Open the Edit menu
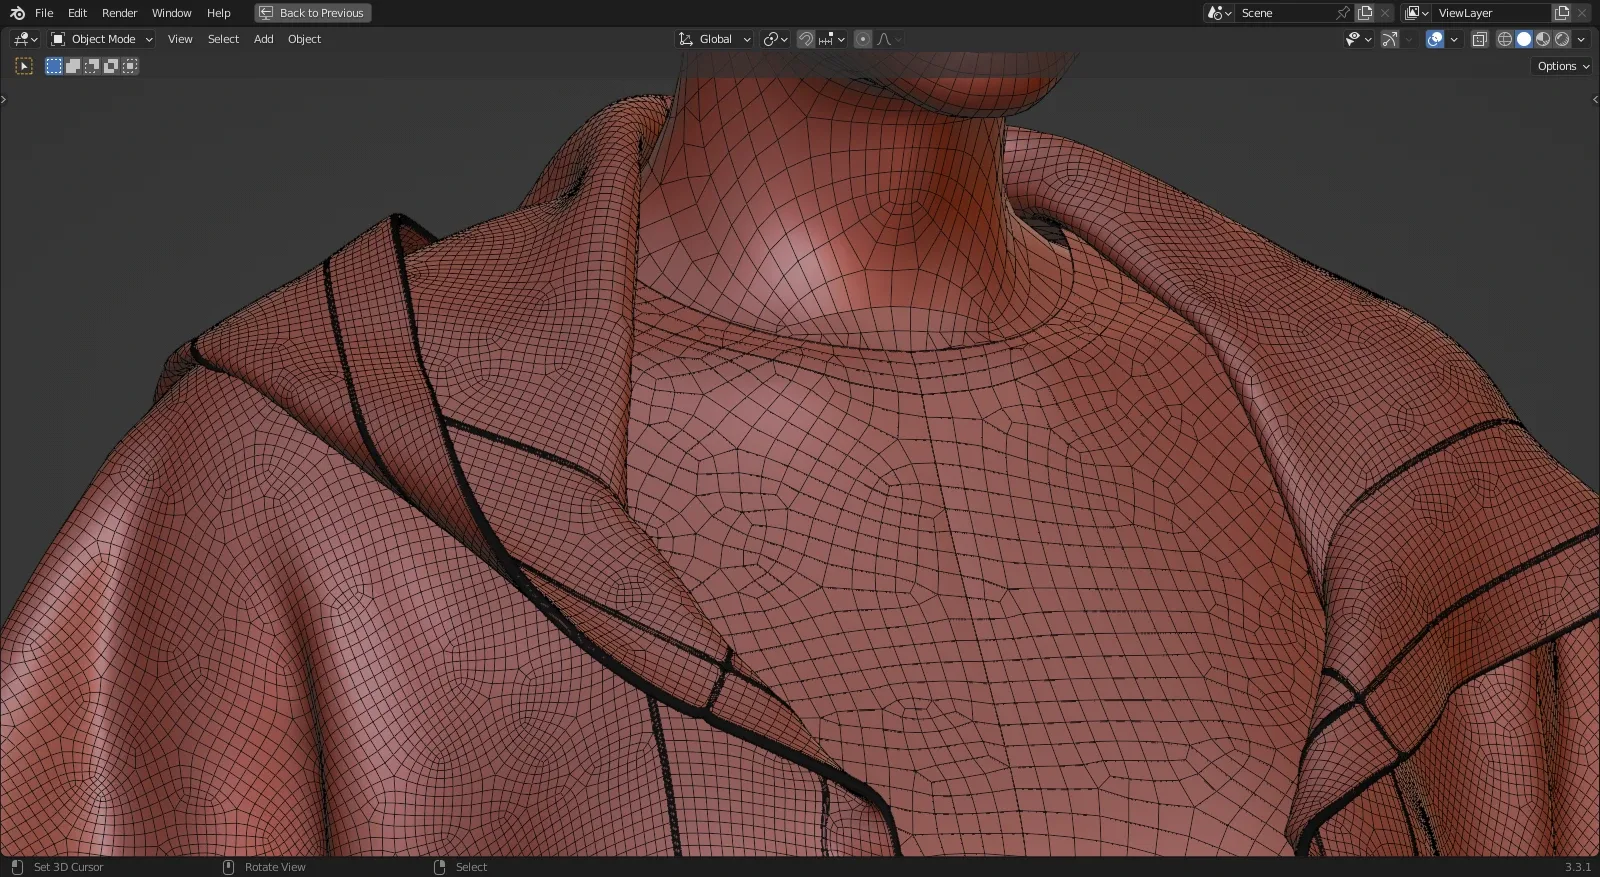1600x877 pixels. (77, 13)
